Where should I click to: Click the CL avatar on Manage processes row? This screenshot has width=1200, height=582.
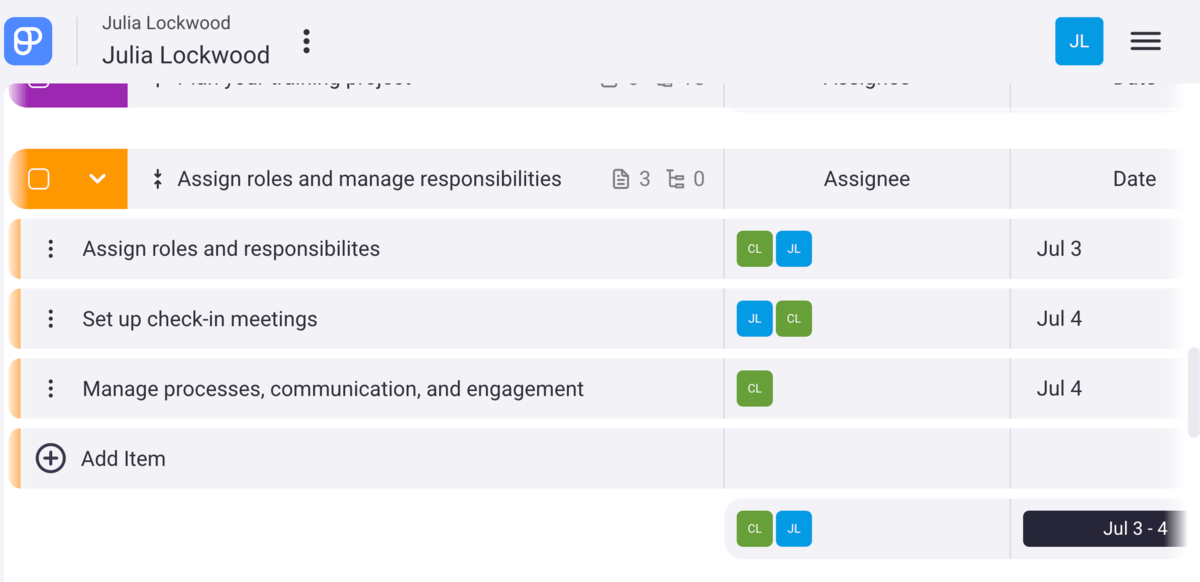(x=753, y=388)
